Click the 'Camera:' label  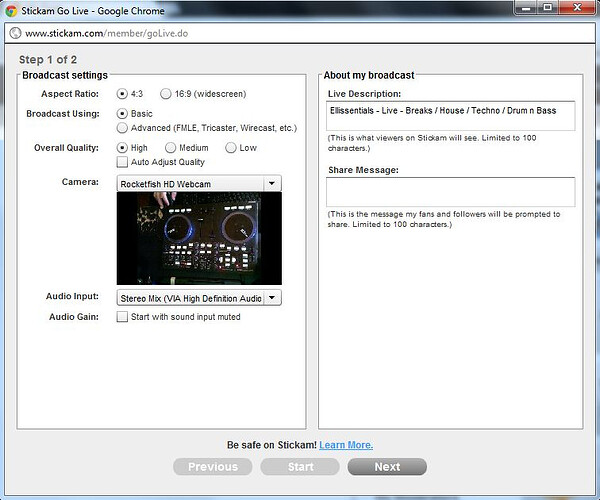click(80, 182)
